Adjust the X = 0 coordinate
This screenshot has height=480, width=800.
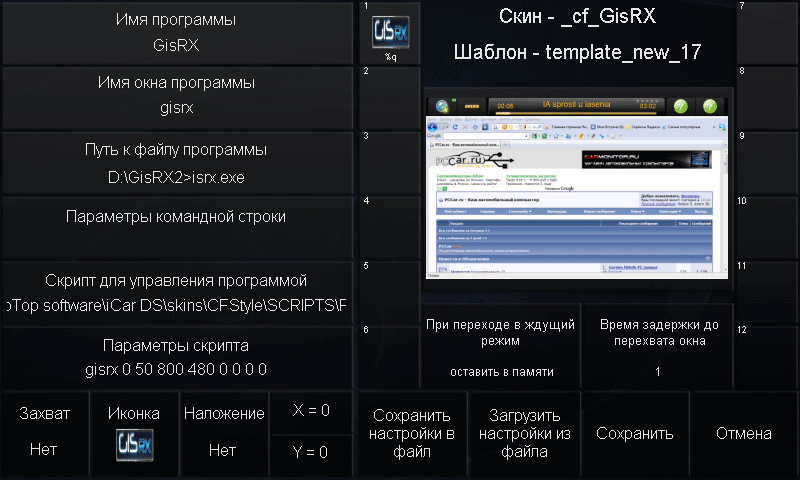(310, 412)
